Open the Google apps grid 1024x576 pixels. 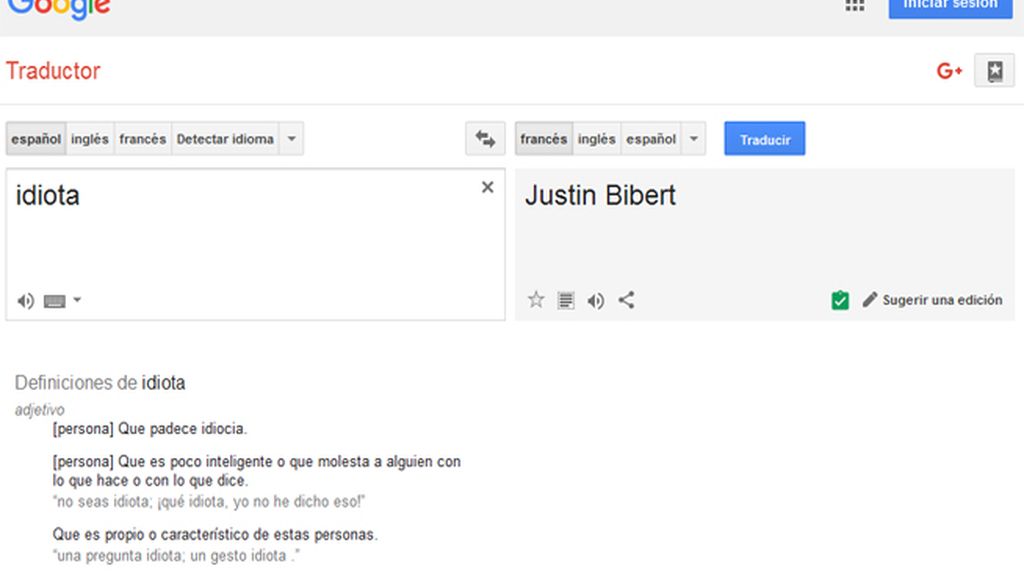pyautogui.click(x=855, y=5)
